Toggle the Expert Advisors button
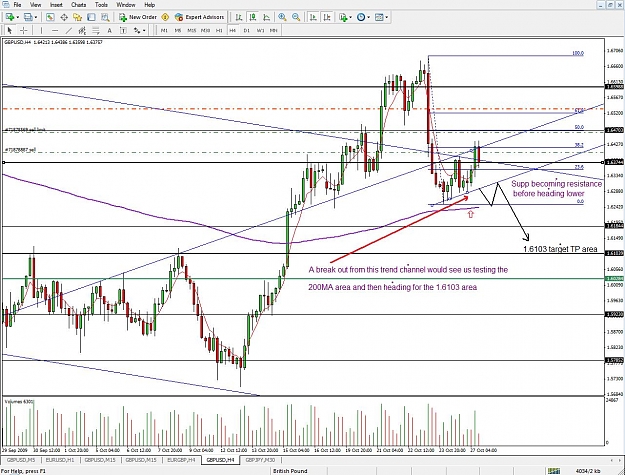The image size is (625, 475). click(200, 17)
